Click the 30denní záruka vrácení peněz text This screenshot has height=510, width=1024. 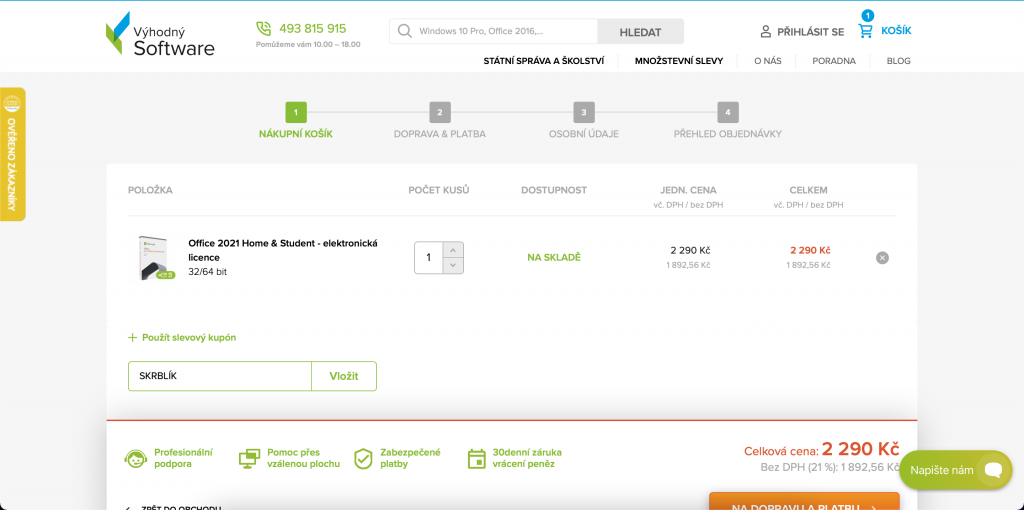527,458
